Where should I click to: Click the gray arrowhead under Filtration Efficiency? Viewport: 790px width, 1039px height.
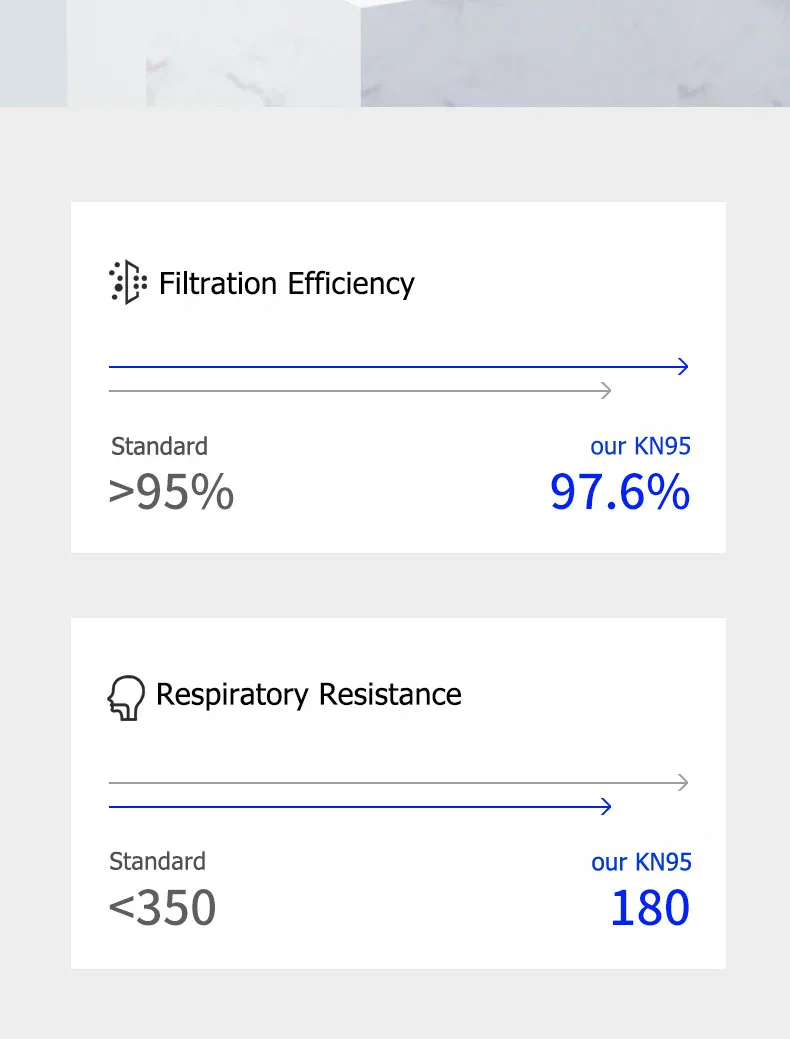(605, 391)
